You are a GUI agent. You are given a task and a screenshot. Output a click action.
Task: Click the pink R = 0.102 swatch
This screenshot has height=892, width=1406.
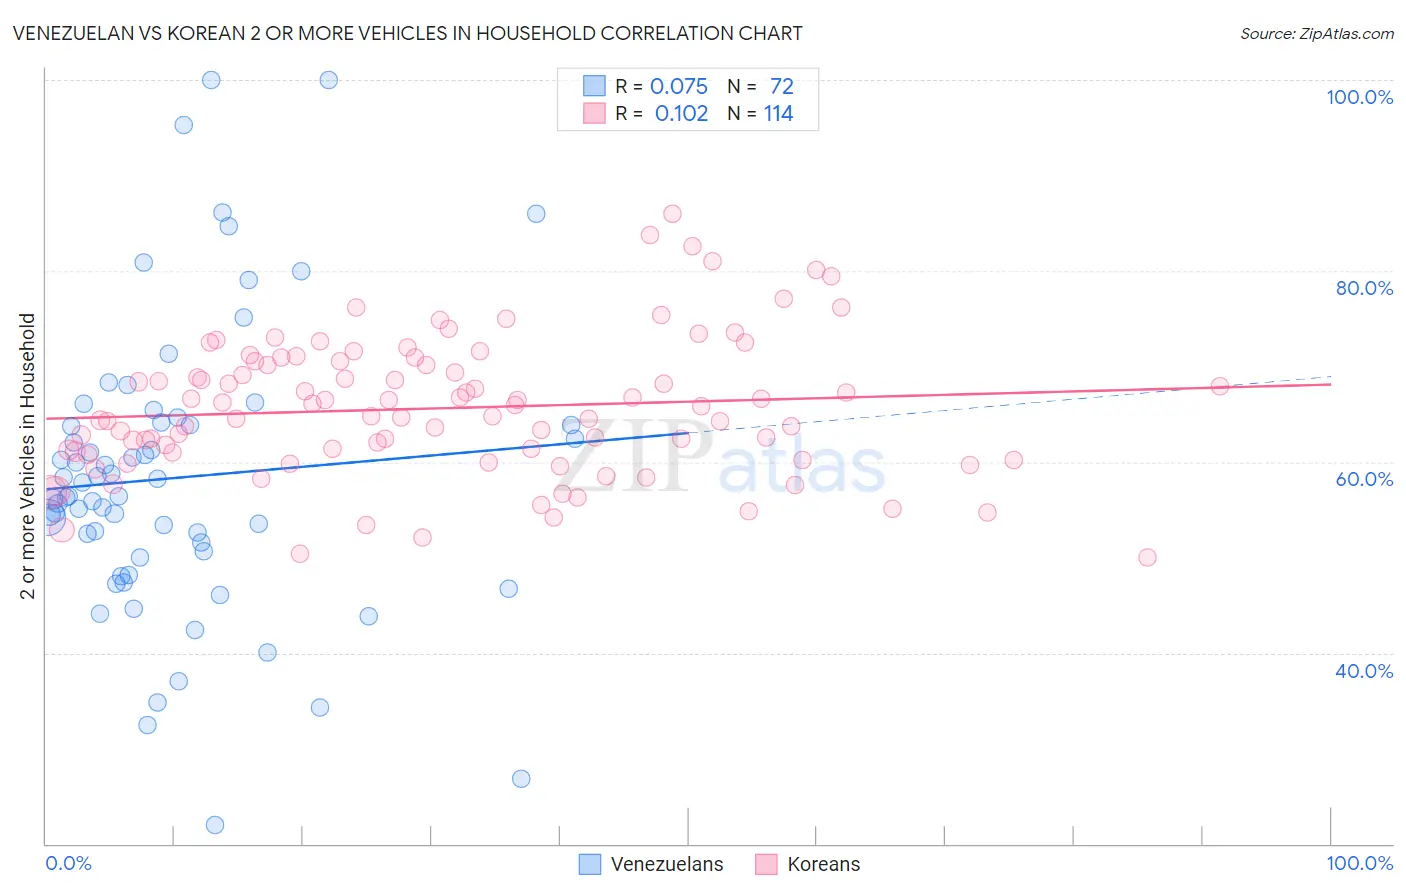click(x=594, y=113)
